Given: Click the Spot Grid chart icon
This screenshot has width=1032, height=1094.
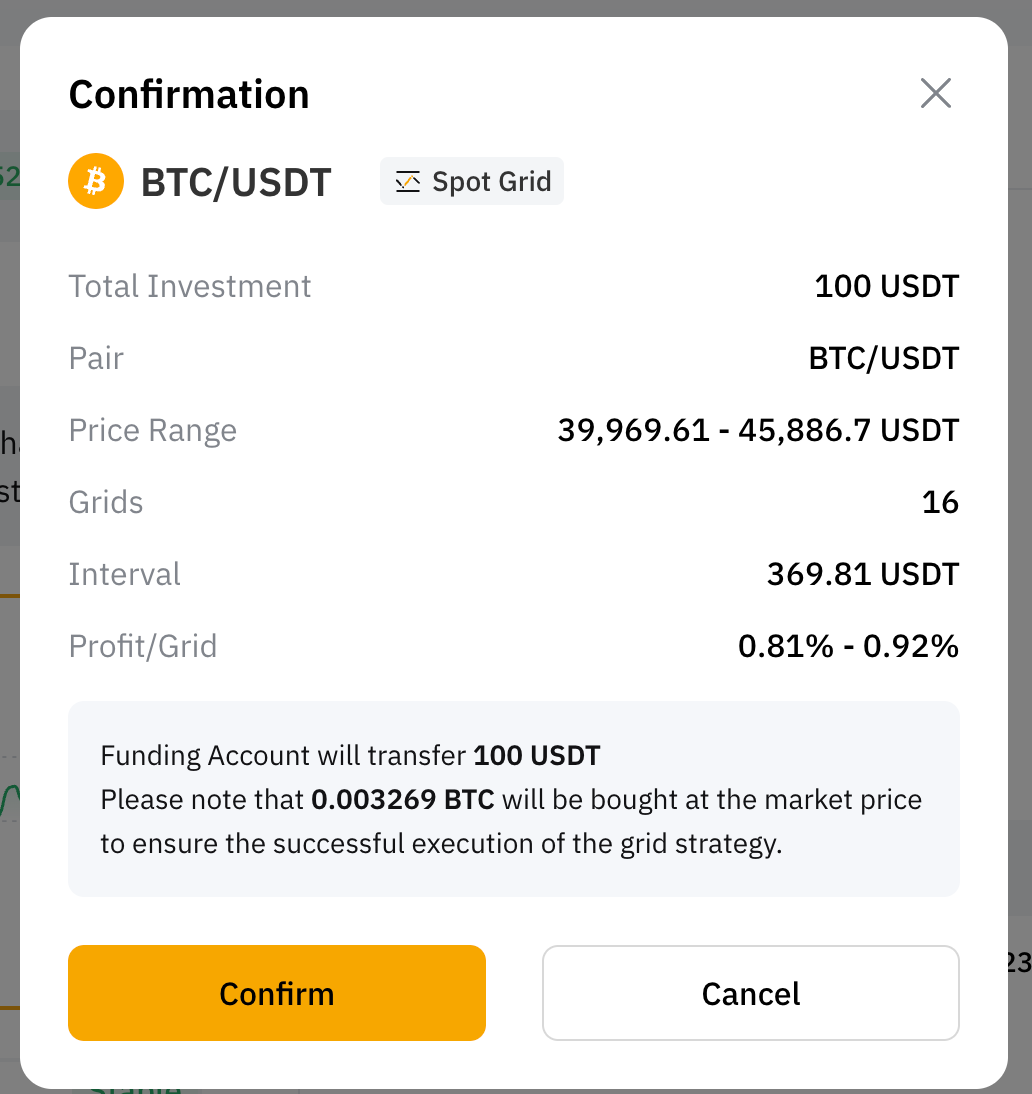Looking at the screenshot, I should tap(408, 182).
